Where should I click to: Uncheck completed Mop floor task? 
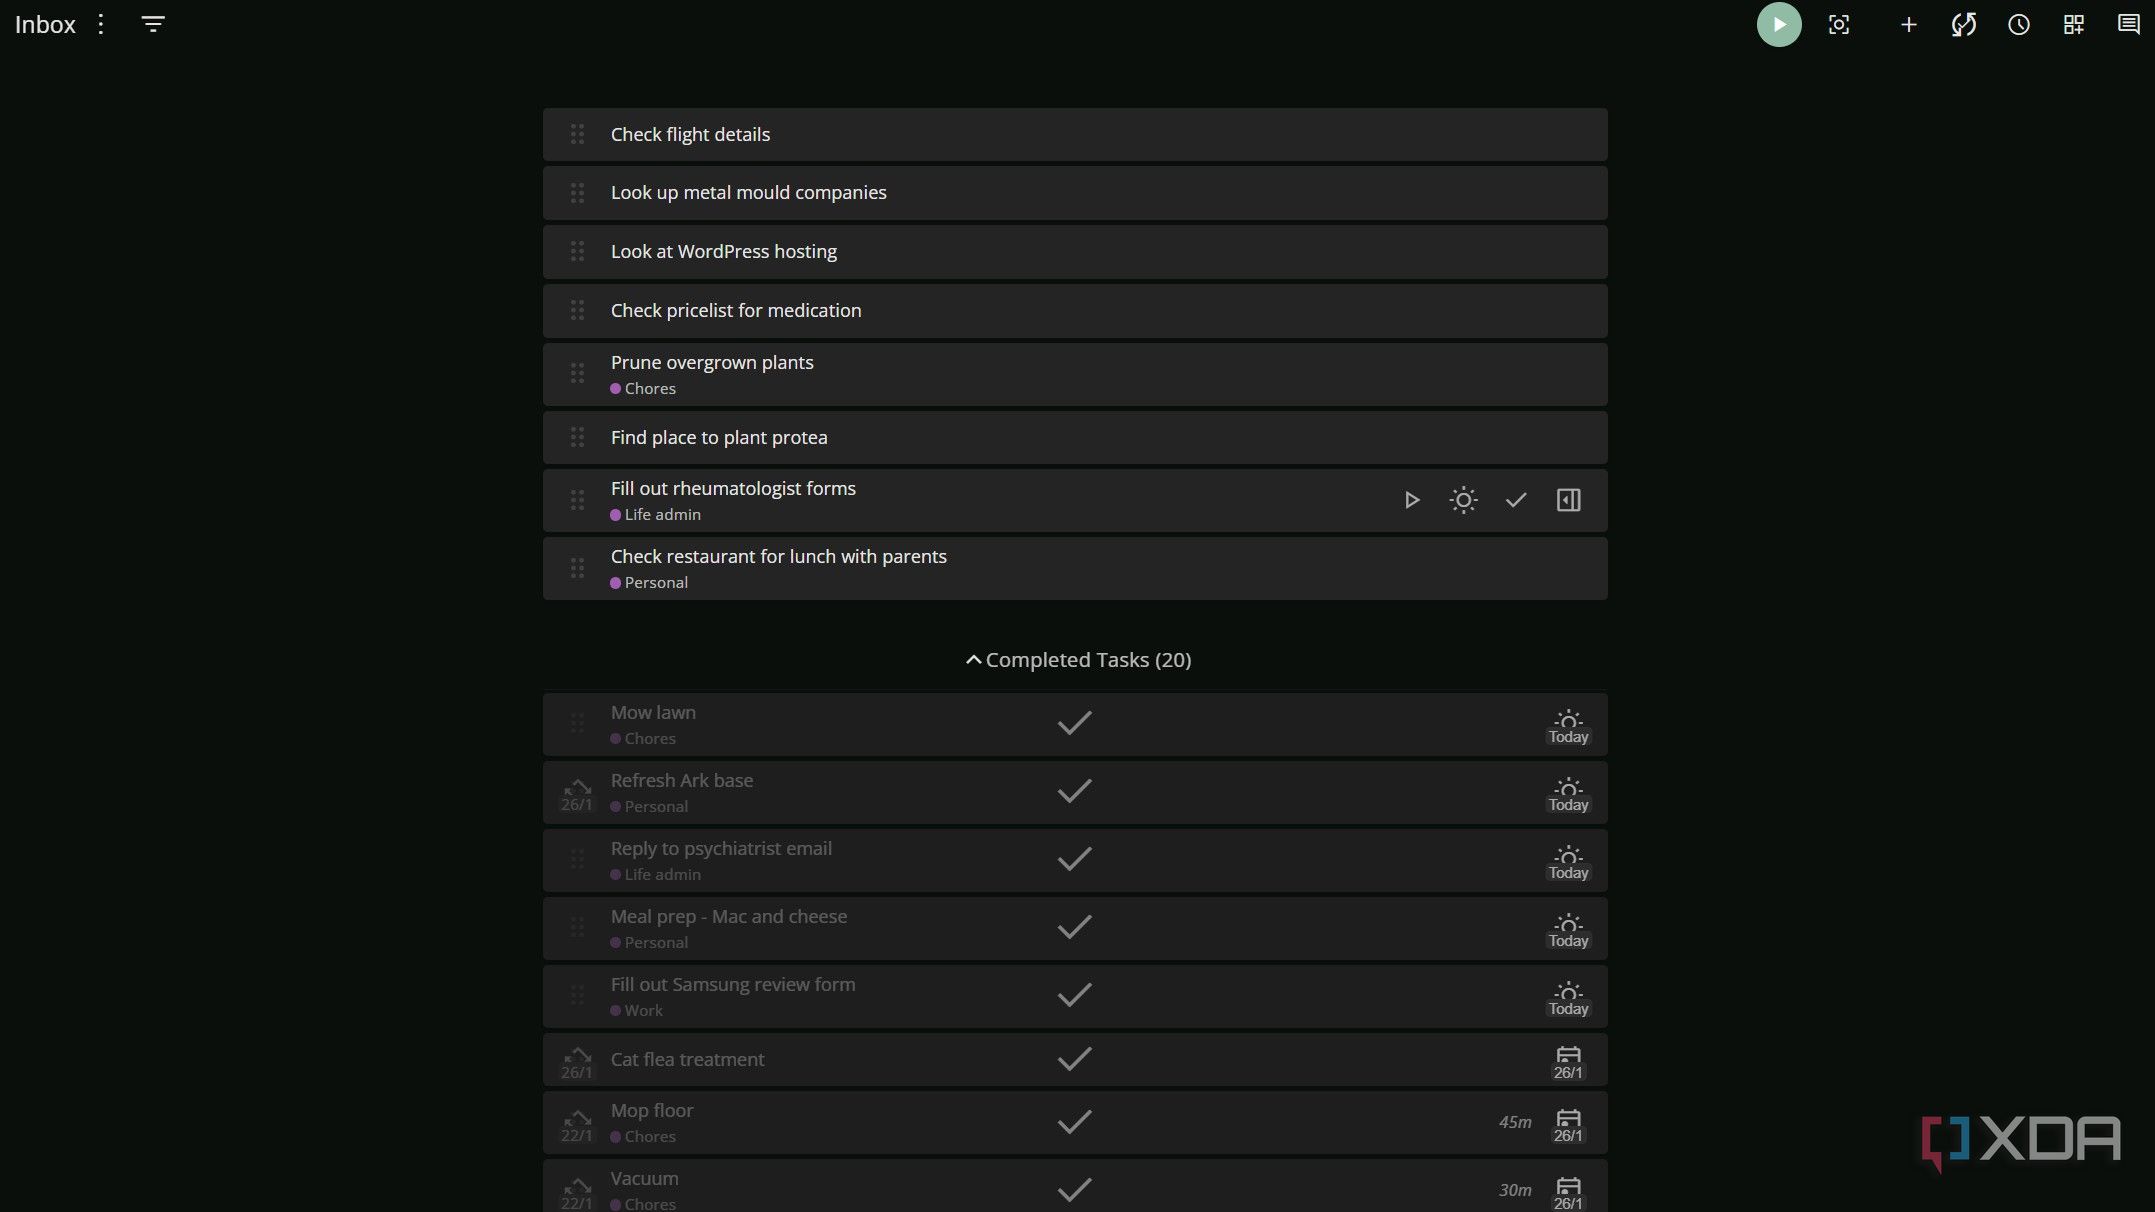coord(1074,1122)
